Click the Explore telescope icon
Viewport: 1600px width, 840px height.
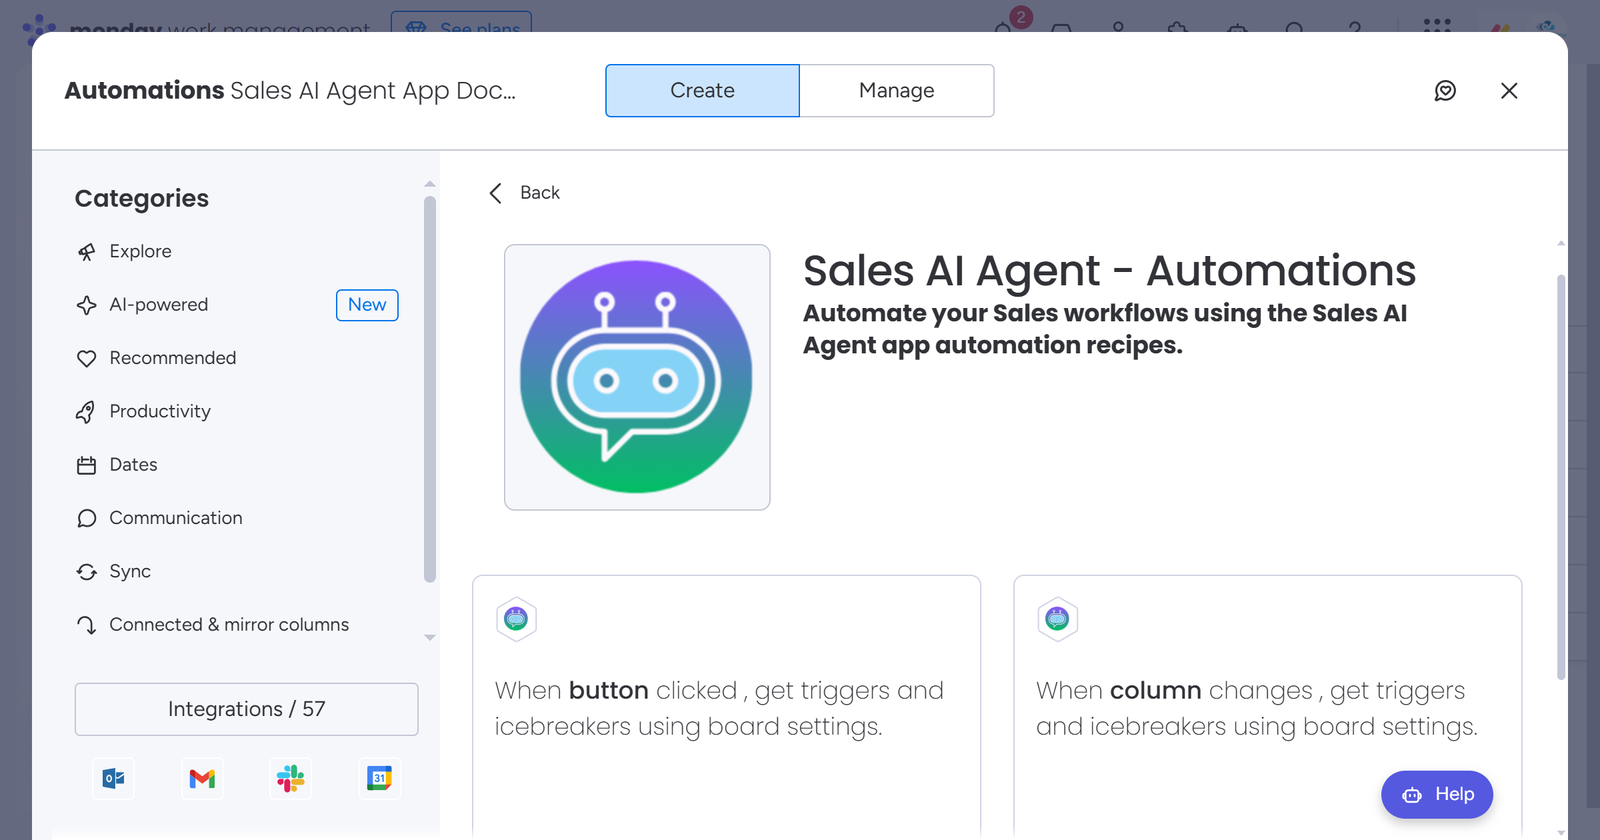[x=87, y=252]
